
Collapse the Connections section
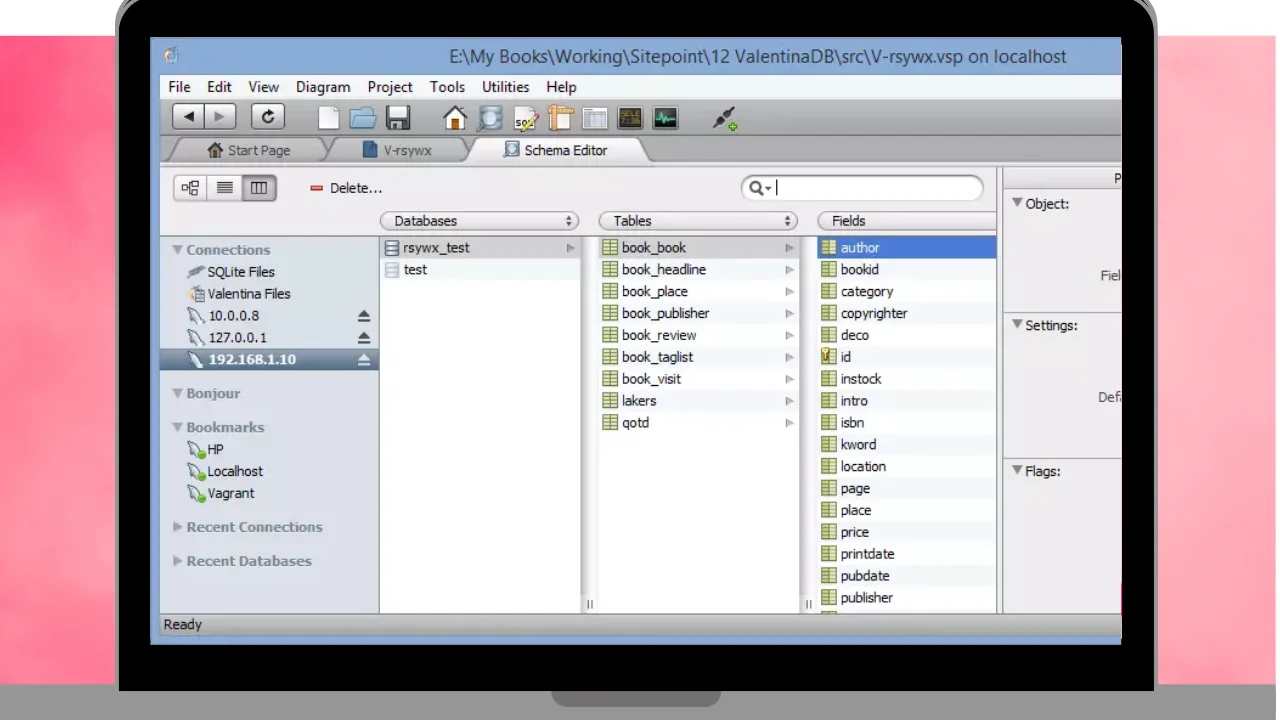177,250
